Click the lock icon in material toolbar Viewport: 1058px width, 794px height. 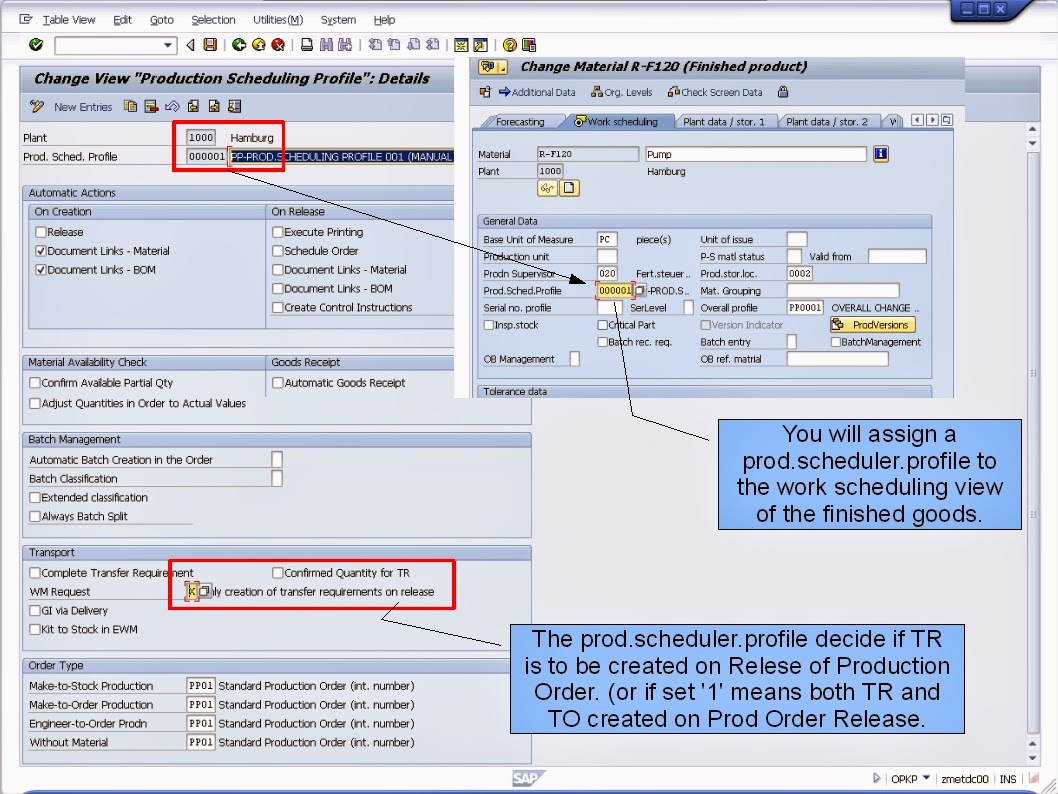[783, 92]
